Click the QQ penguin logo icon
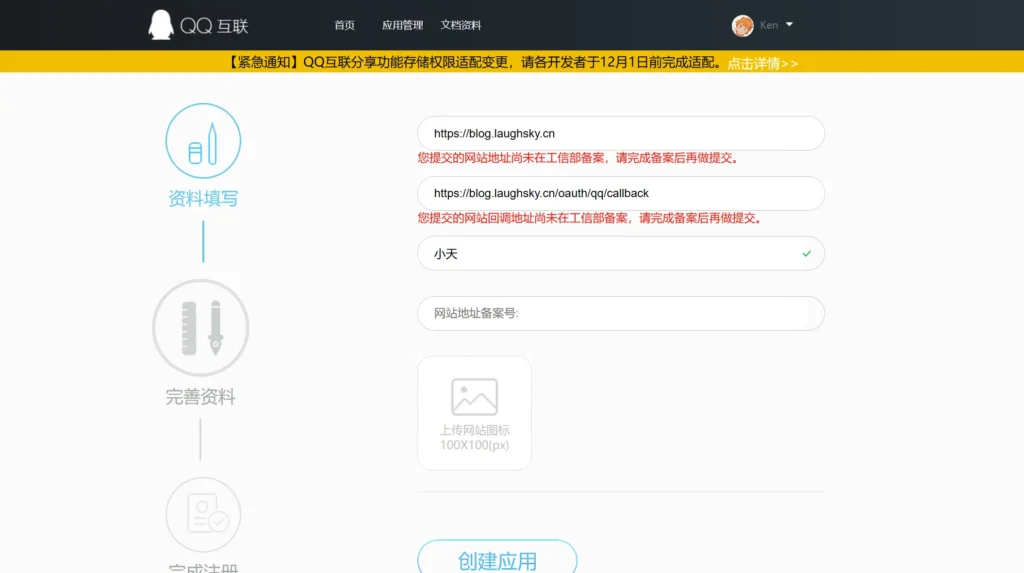Image resolution: width=1024 pixels, height=573 pixels. pyautogui.click(x=161, y=25)
